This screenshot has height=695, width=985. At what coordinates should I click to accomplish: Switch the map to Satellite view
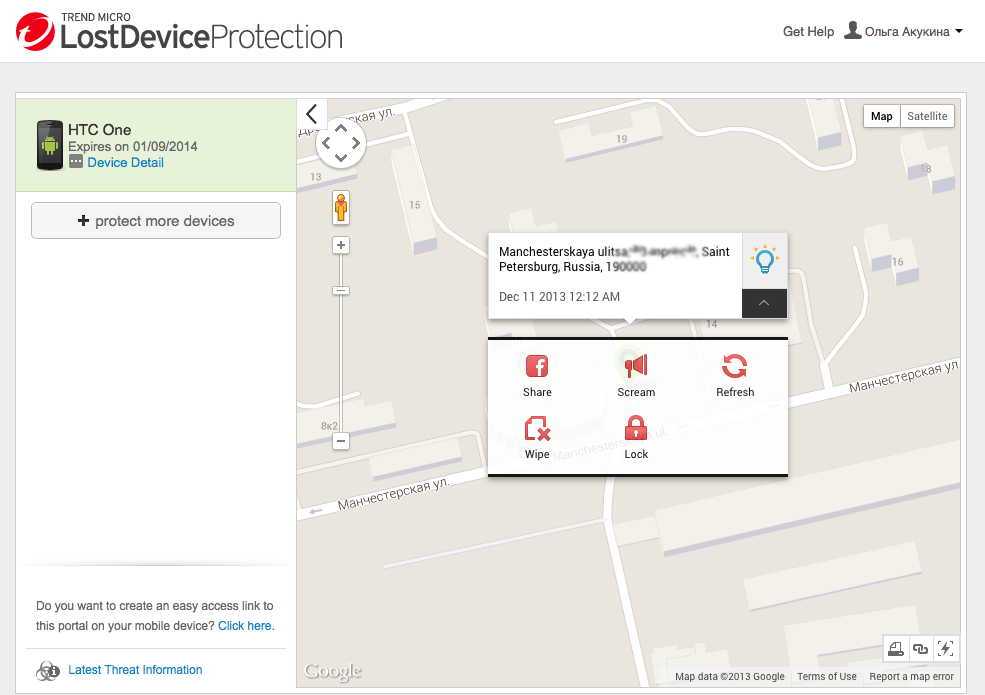(927, 116)
